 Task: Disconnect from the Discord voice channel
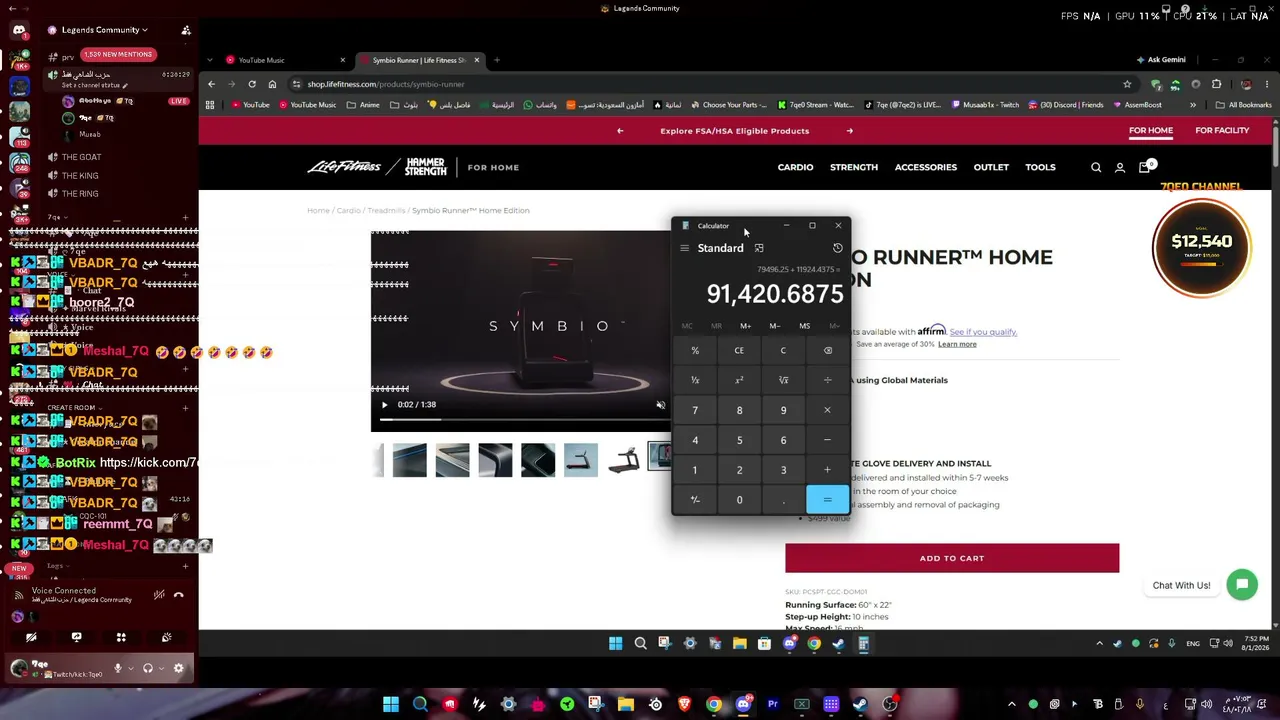tap(179, 595)
